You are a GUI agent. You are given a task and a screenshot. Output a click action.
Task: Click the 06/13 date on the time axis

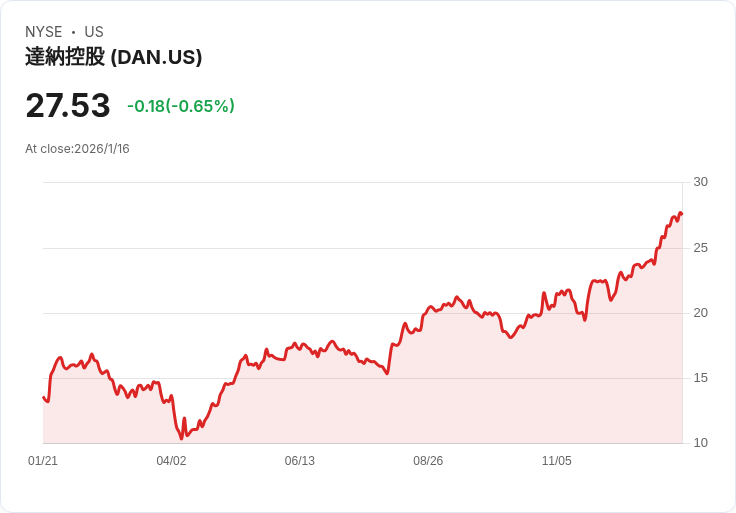coord(300,461)
